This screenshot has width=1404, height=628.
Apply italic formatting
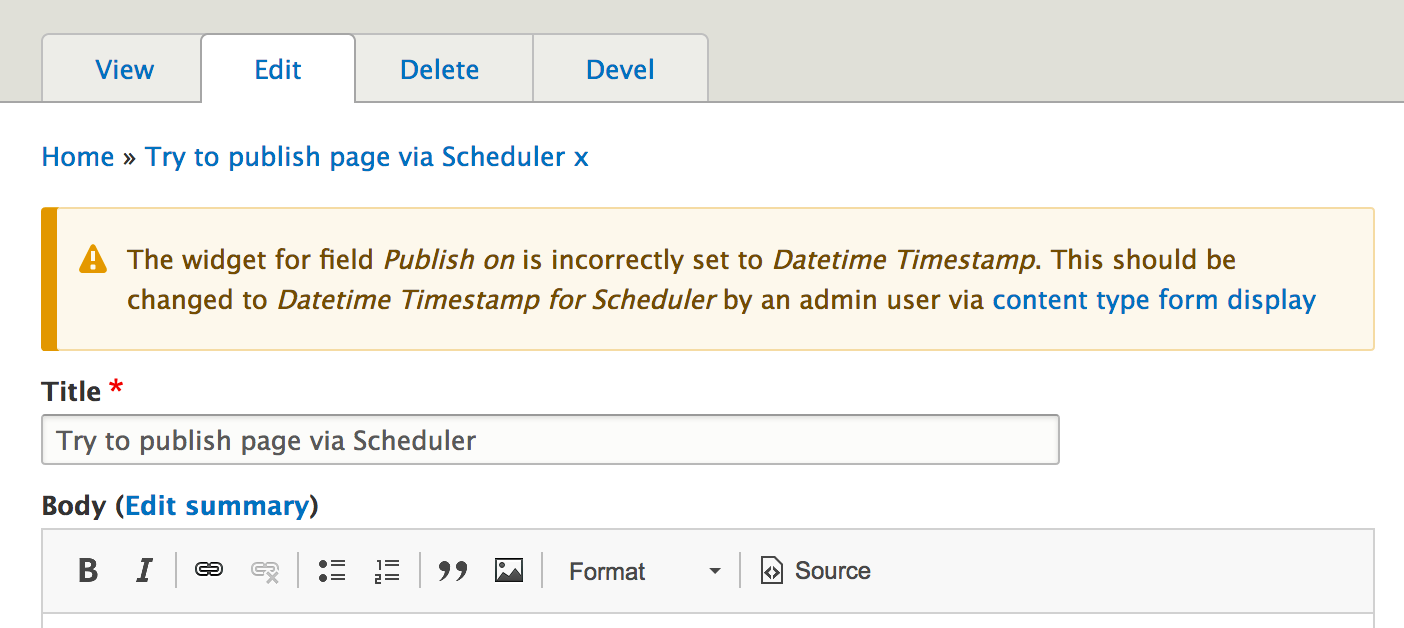point(144,570)
